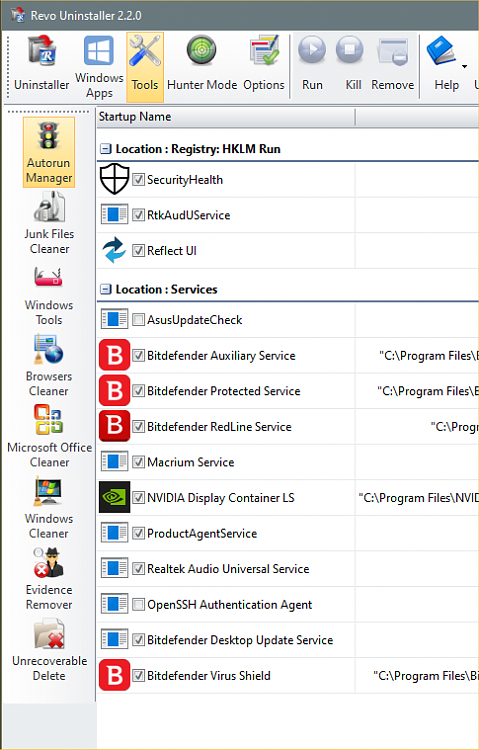Collapse the Location: Services group
The height and width of the screenshot is (750, 479).
[105, 289]
